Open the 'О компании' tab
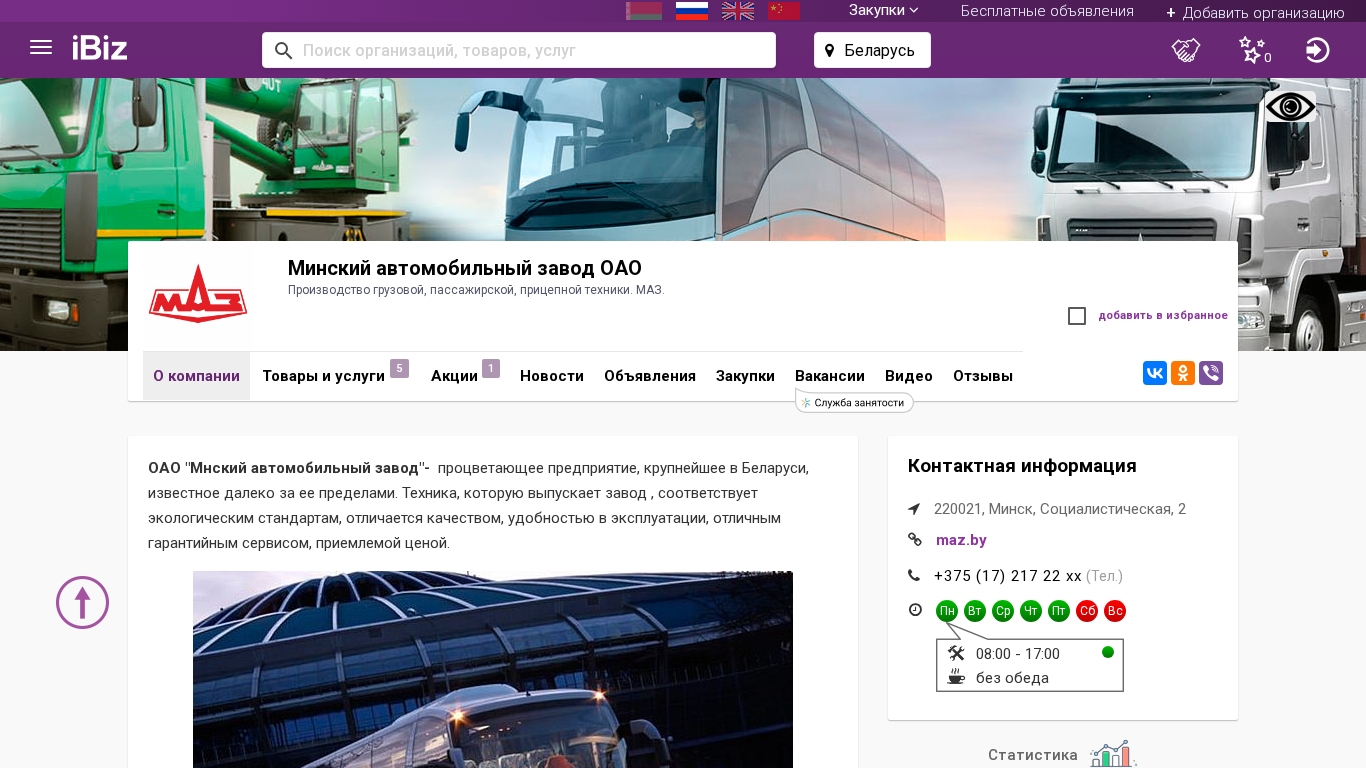The image size is (1366, 768). click(x=196, y=376)
